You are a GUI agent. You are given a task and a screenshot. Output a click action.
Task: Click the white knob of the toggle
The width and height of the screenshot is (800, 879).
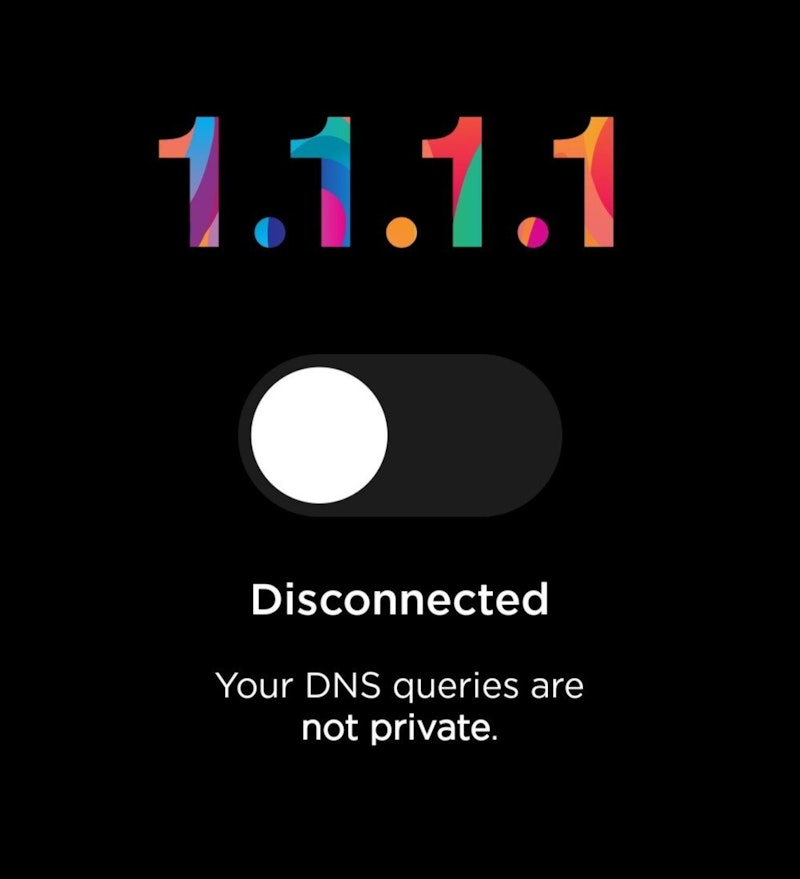coord(319,435)
